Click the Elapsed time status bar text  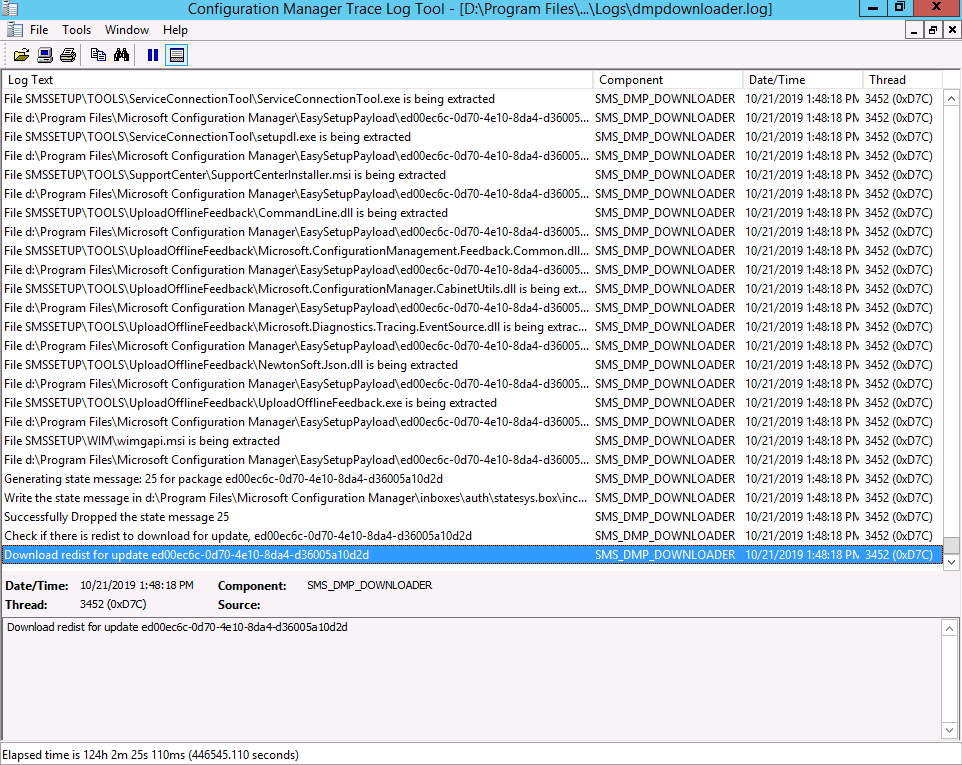(150, 755)
